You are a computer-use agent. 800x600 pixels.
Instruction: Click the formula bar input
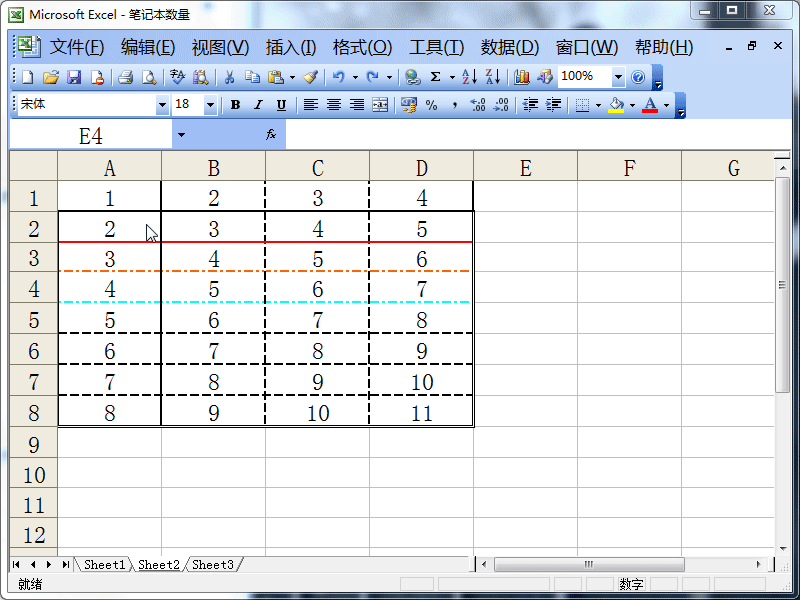538,135
